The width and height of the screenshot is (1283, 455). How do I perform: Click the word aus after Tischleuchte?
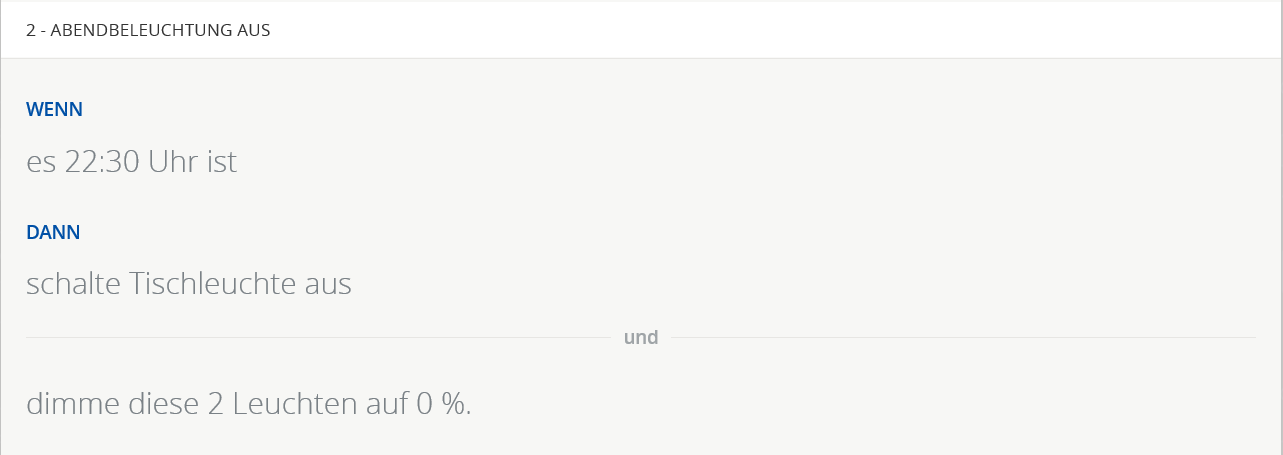point(329,284)
